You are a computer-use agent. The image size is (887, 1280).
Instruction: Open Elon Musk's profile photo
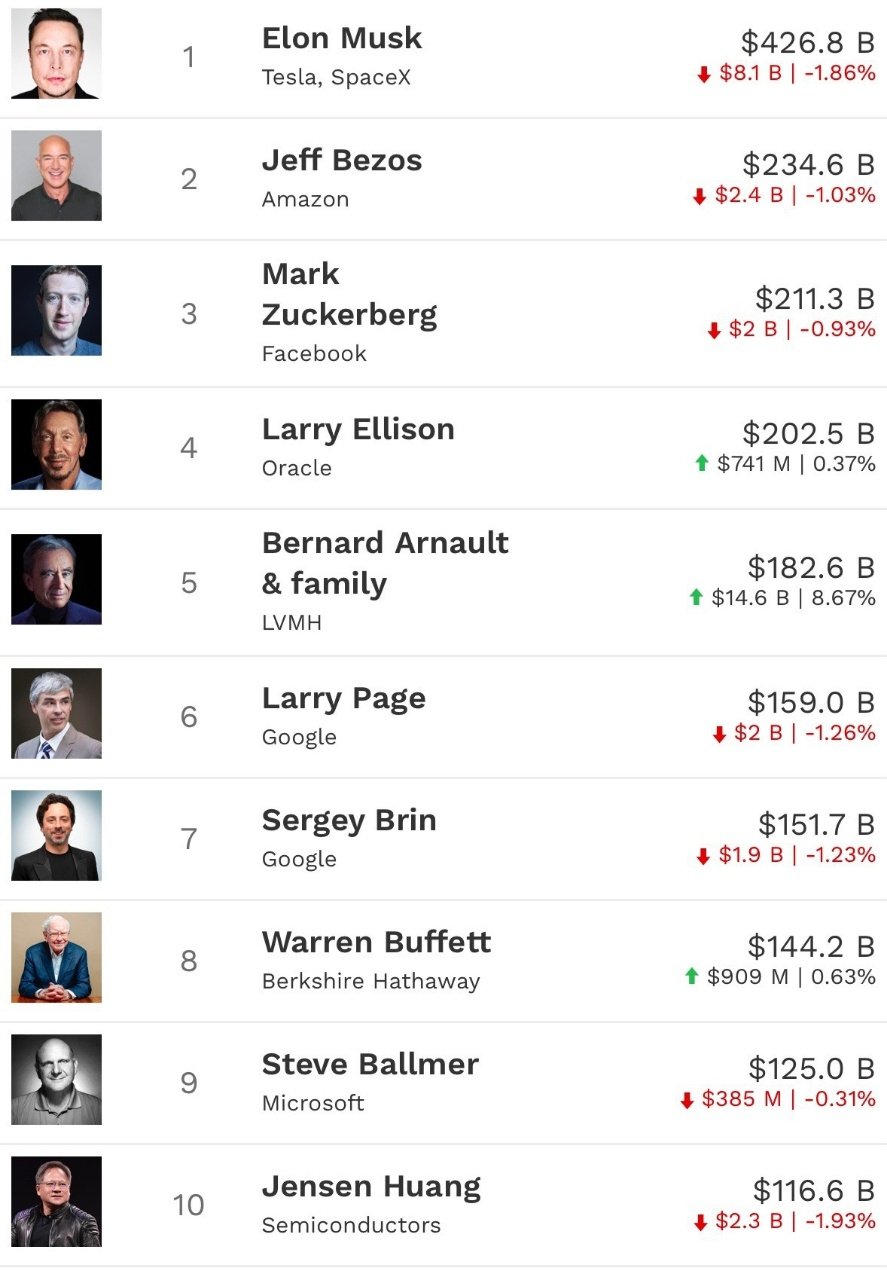56,53
